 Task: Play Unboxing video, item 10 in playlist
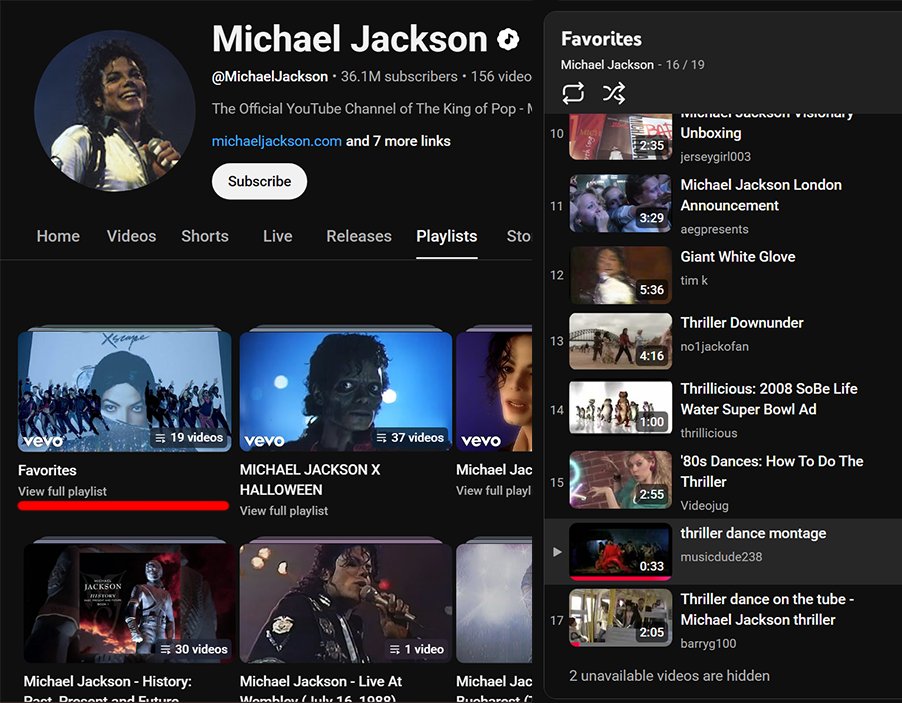pyautogui.click(x=621, y=136)
